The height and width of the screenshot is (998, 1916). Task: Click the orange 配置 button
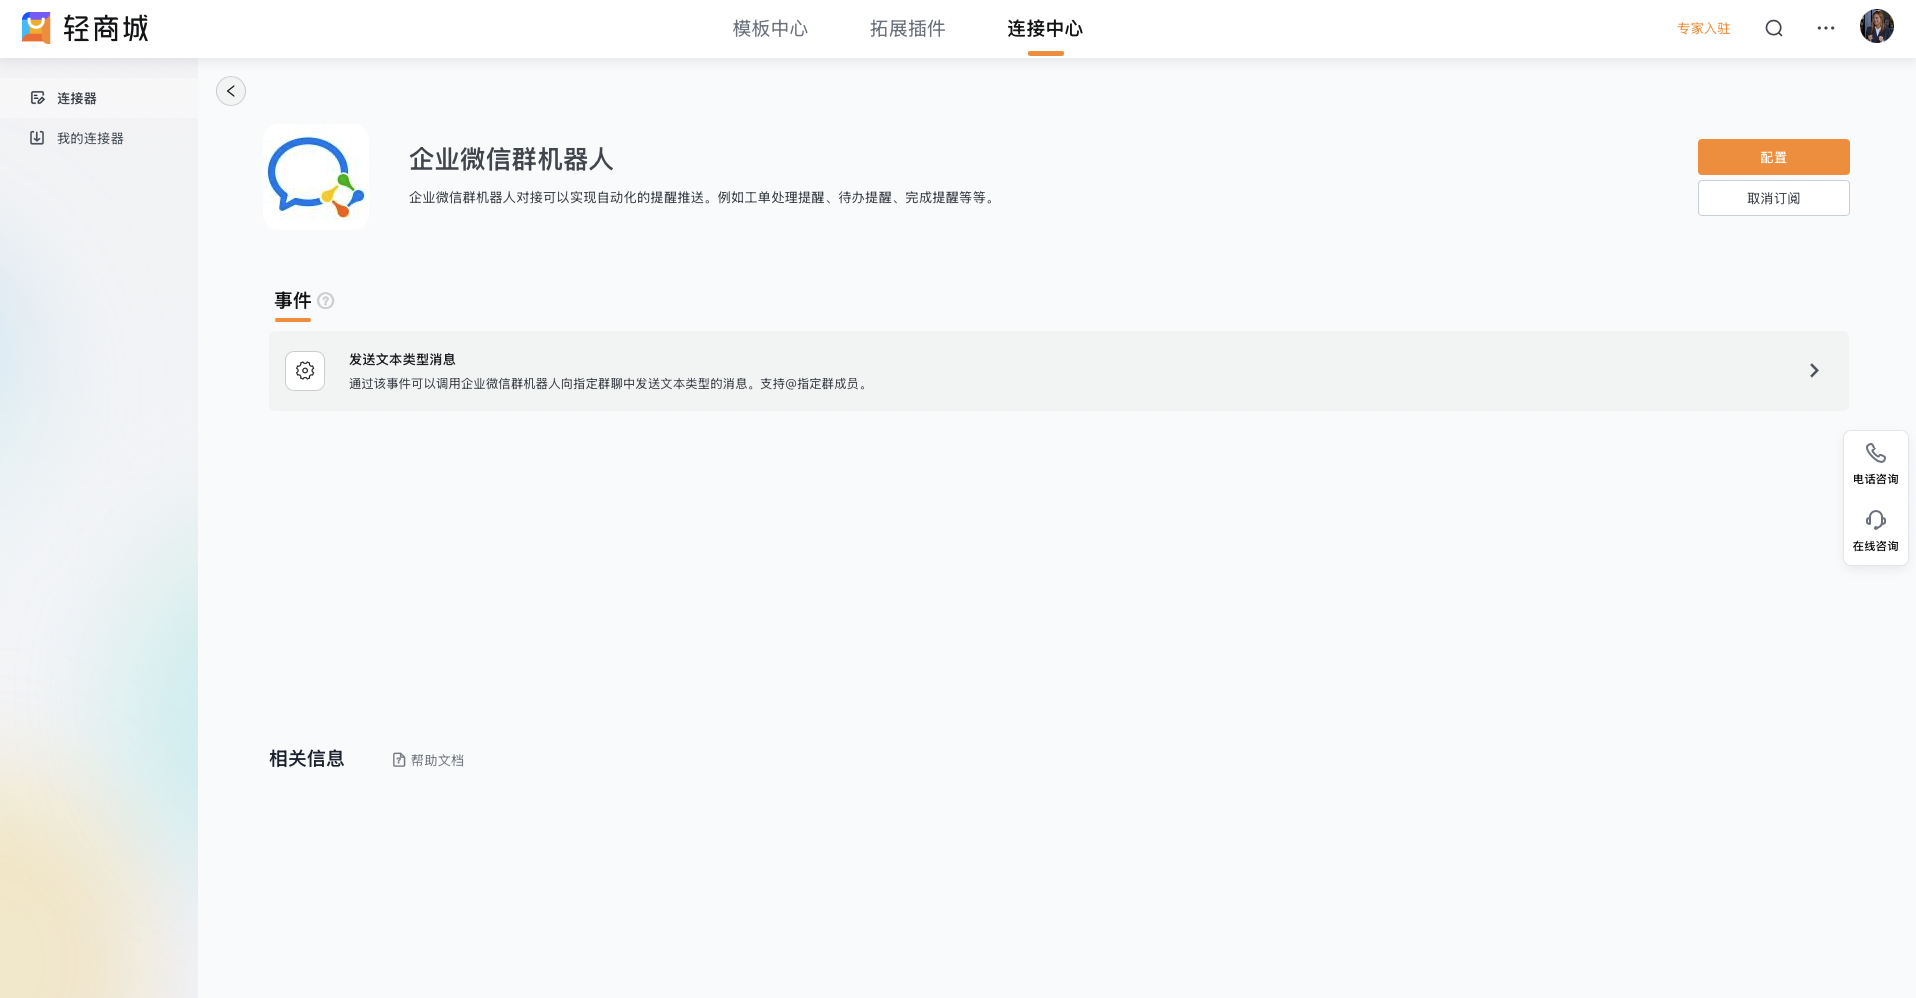coord(1773,157)
